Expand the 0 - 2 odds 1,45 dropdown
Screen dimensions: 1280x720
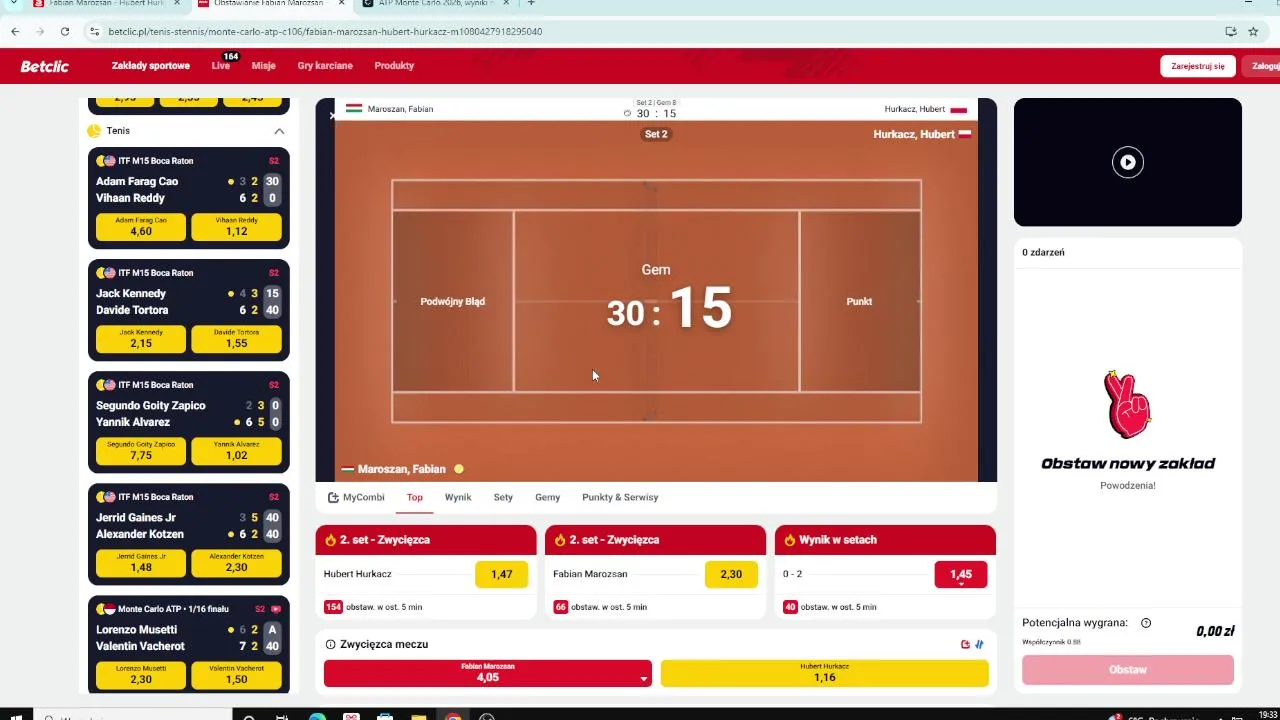(x=961, y=574)
